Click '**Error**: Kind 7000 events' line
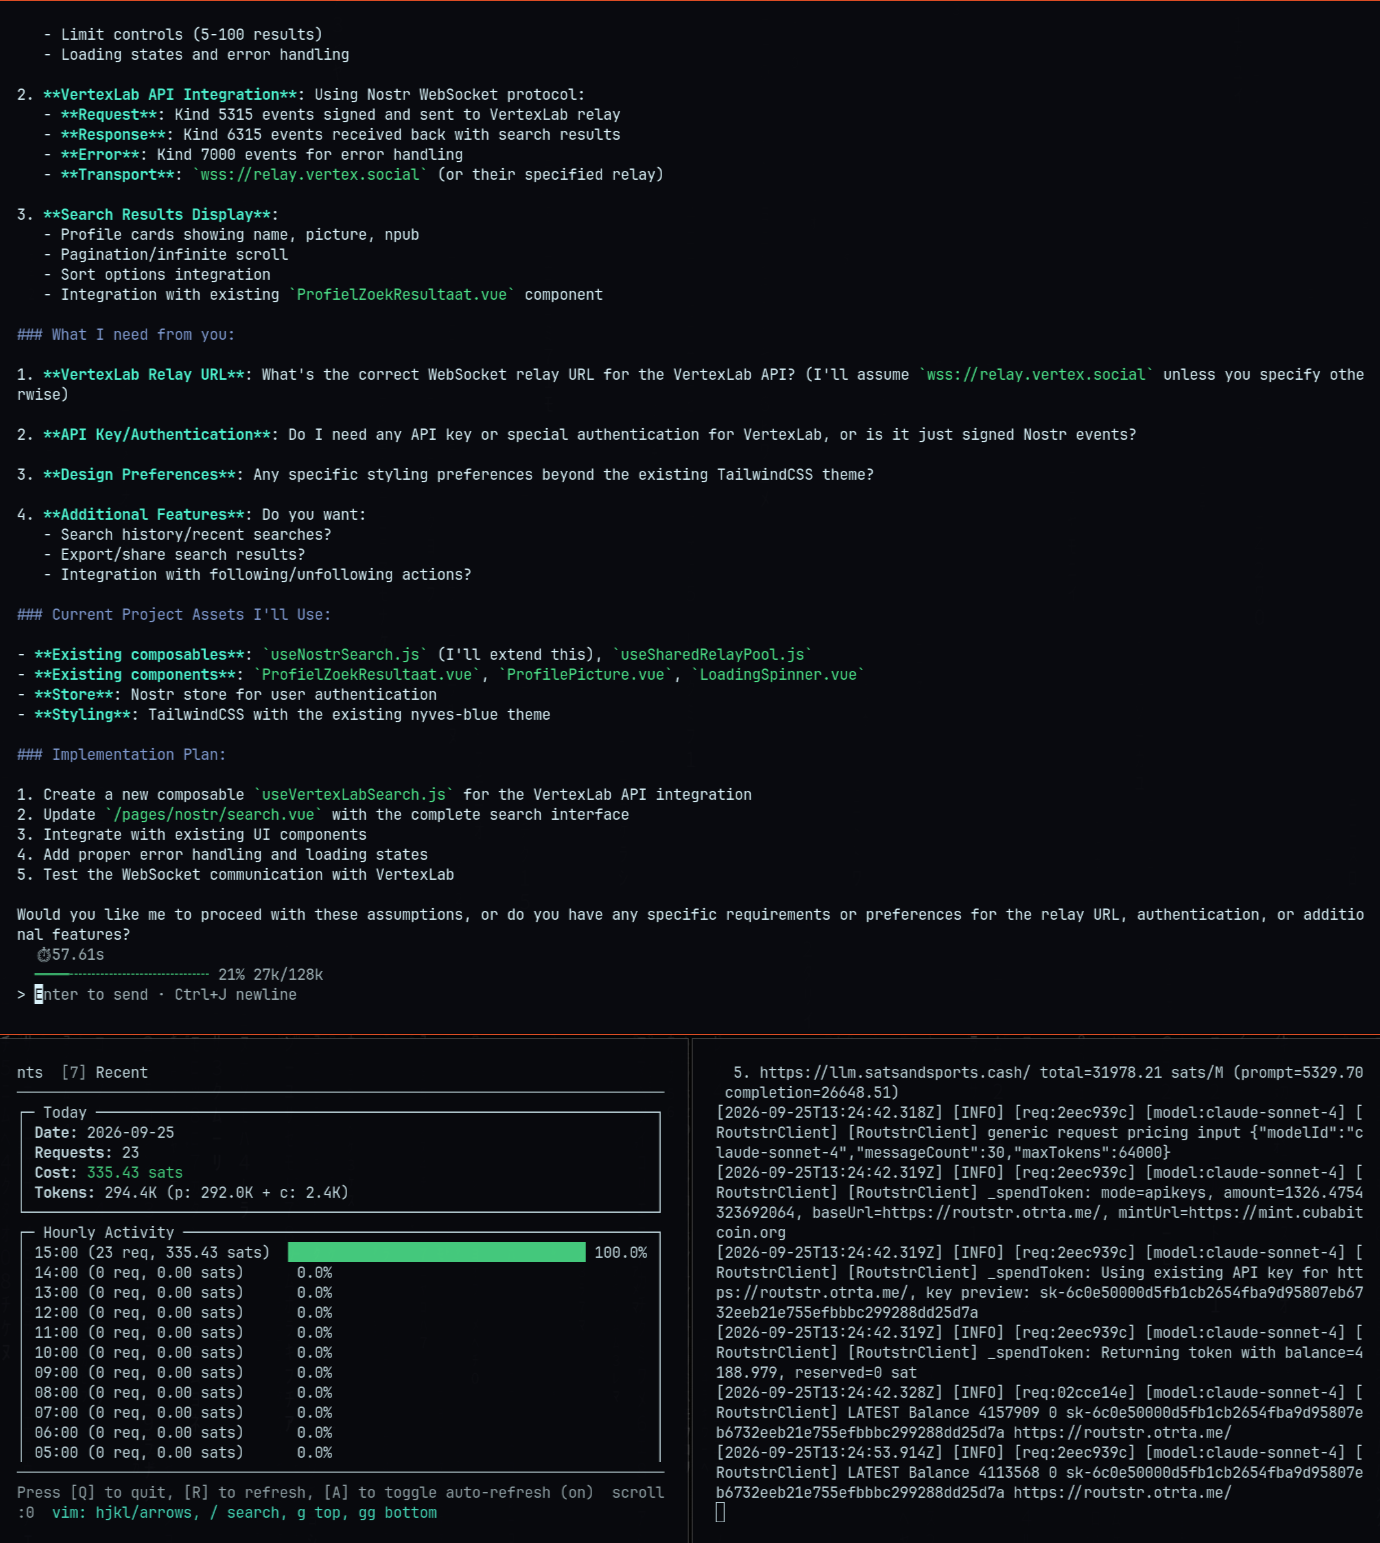 pos(253,155)
